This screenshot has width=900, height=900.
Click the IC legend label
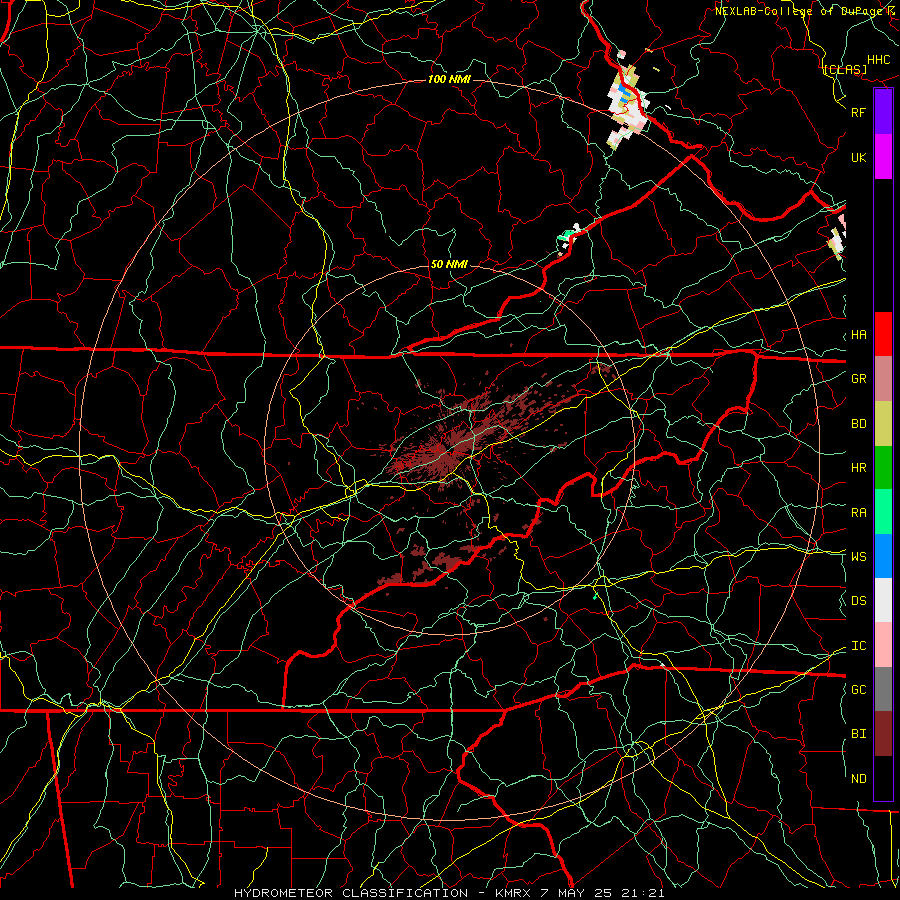pos(858,646)
